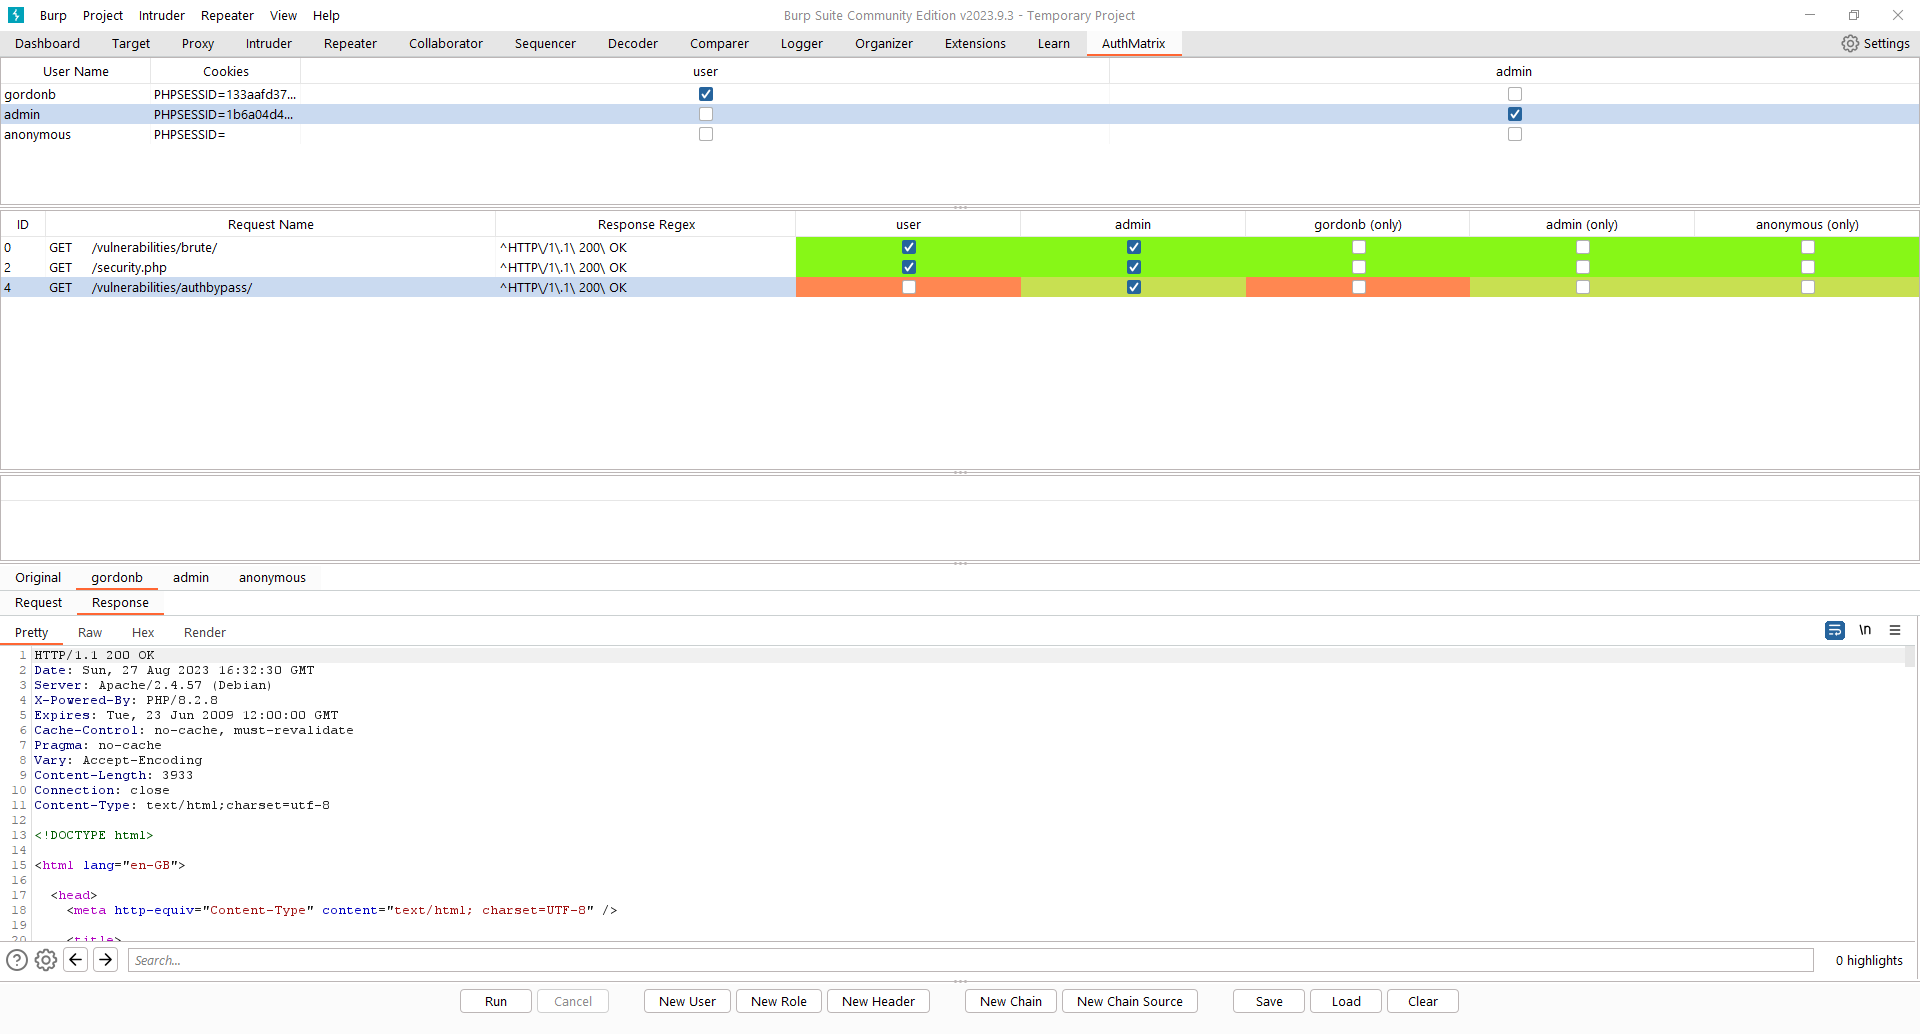The image size is (1920, 1034).
Task: Click the Clear button
Action: (1423, 1001)
